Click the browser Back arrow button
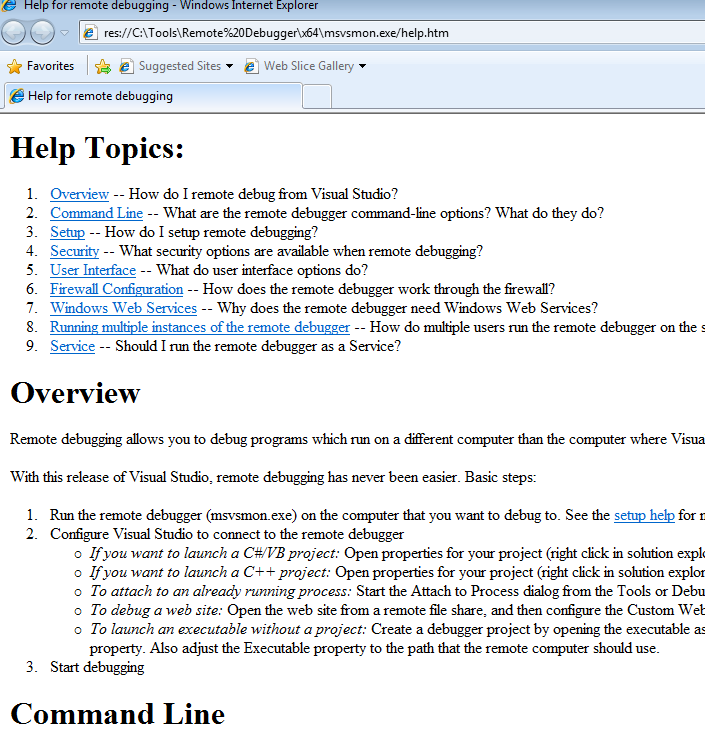This screenshot has height=733, width=705. [x=14, y=33]
